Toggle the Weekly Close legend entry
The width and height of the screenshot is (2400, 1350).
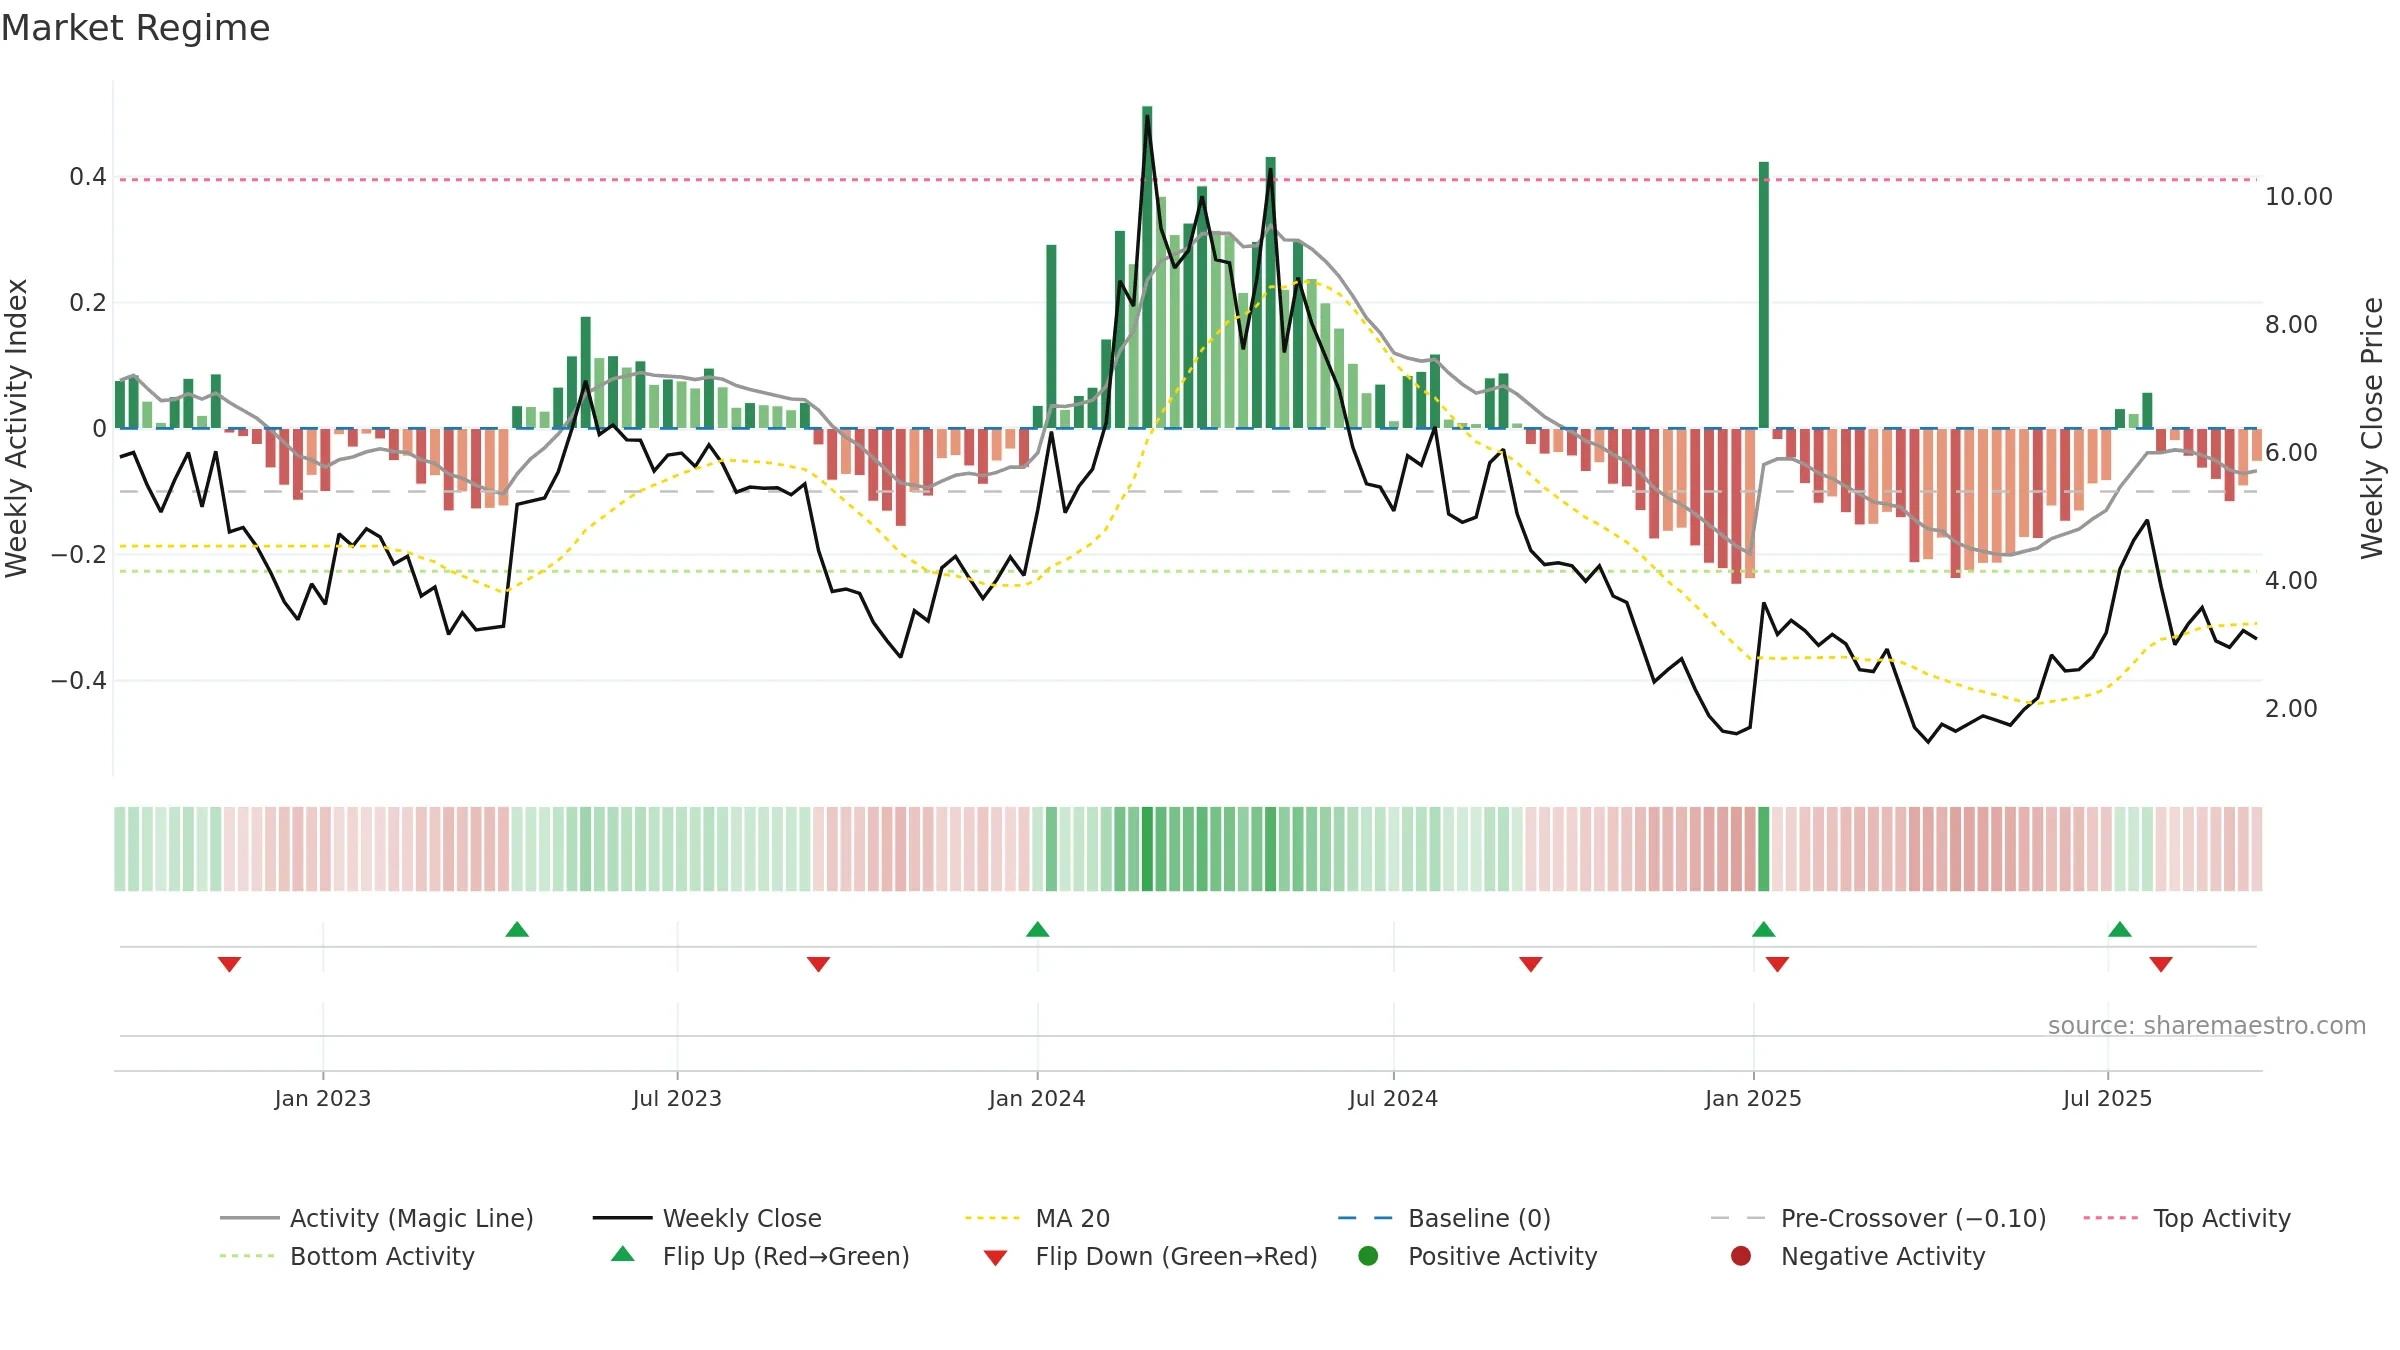point(707,1218)
